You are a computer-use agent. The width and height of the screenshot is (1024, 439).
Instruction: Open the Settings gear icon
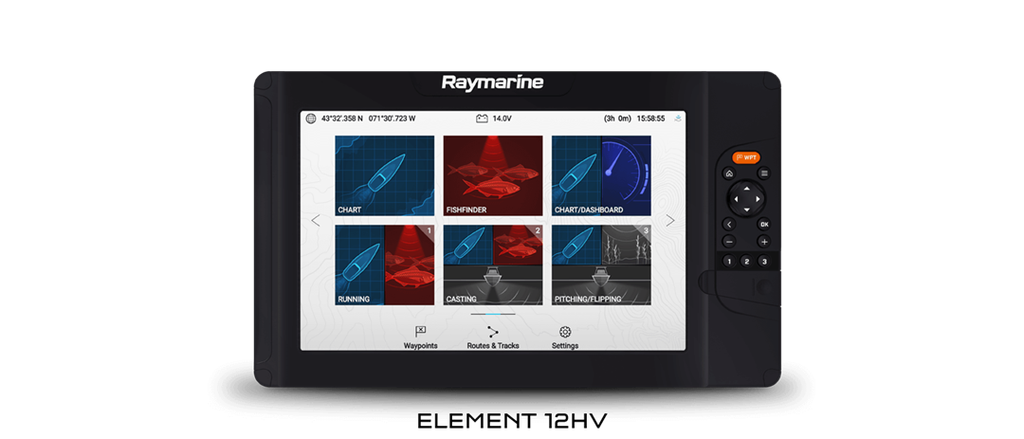pyautogui.click(x=565, y=332)
